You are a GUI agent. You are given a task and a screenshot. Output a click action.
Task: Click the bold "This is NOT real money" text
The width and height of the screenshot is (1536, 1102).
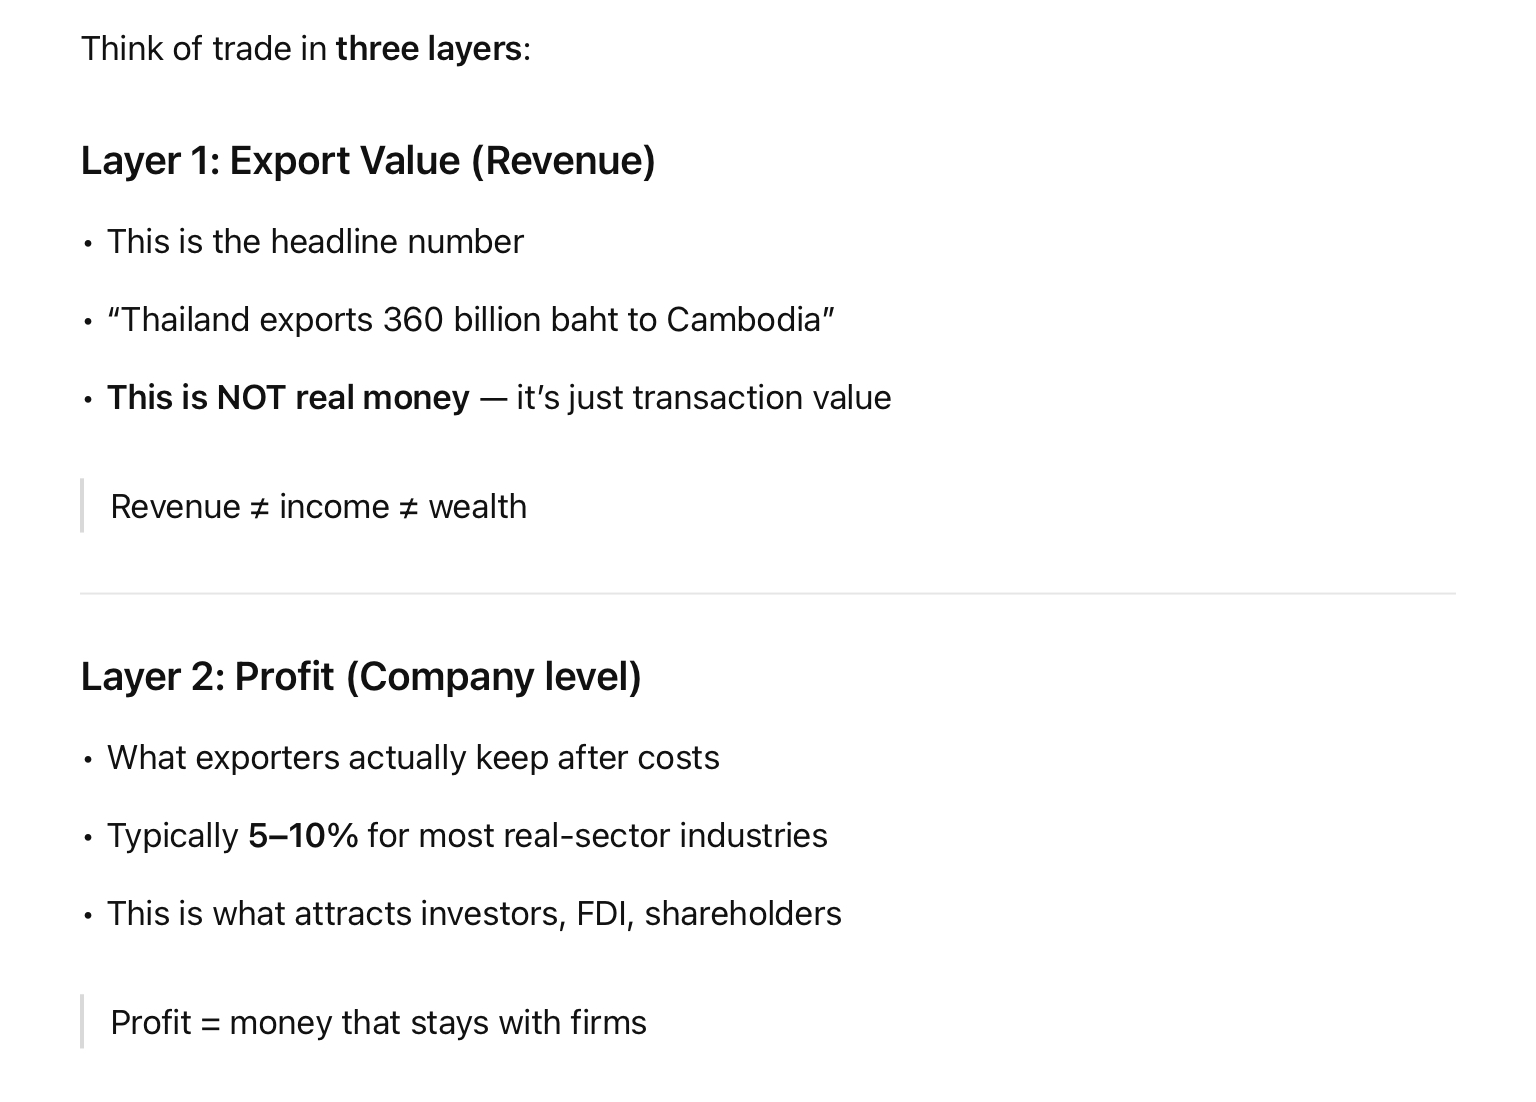tap(288, 398)
